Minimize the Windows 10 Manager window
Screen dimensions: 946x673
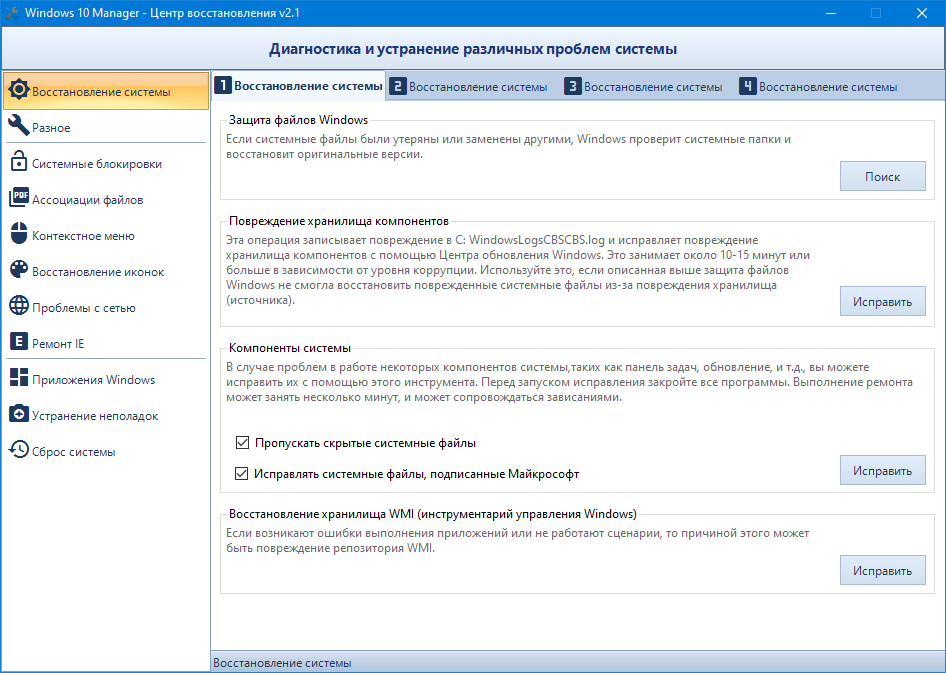[x=831, y=13]
